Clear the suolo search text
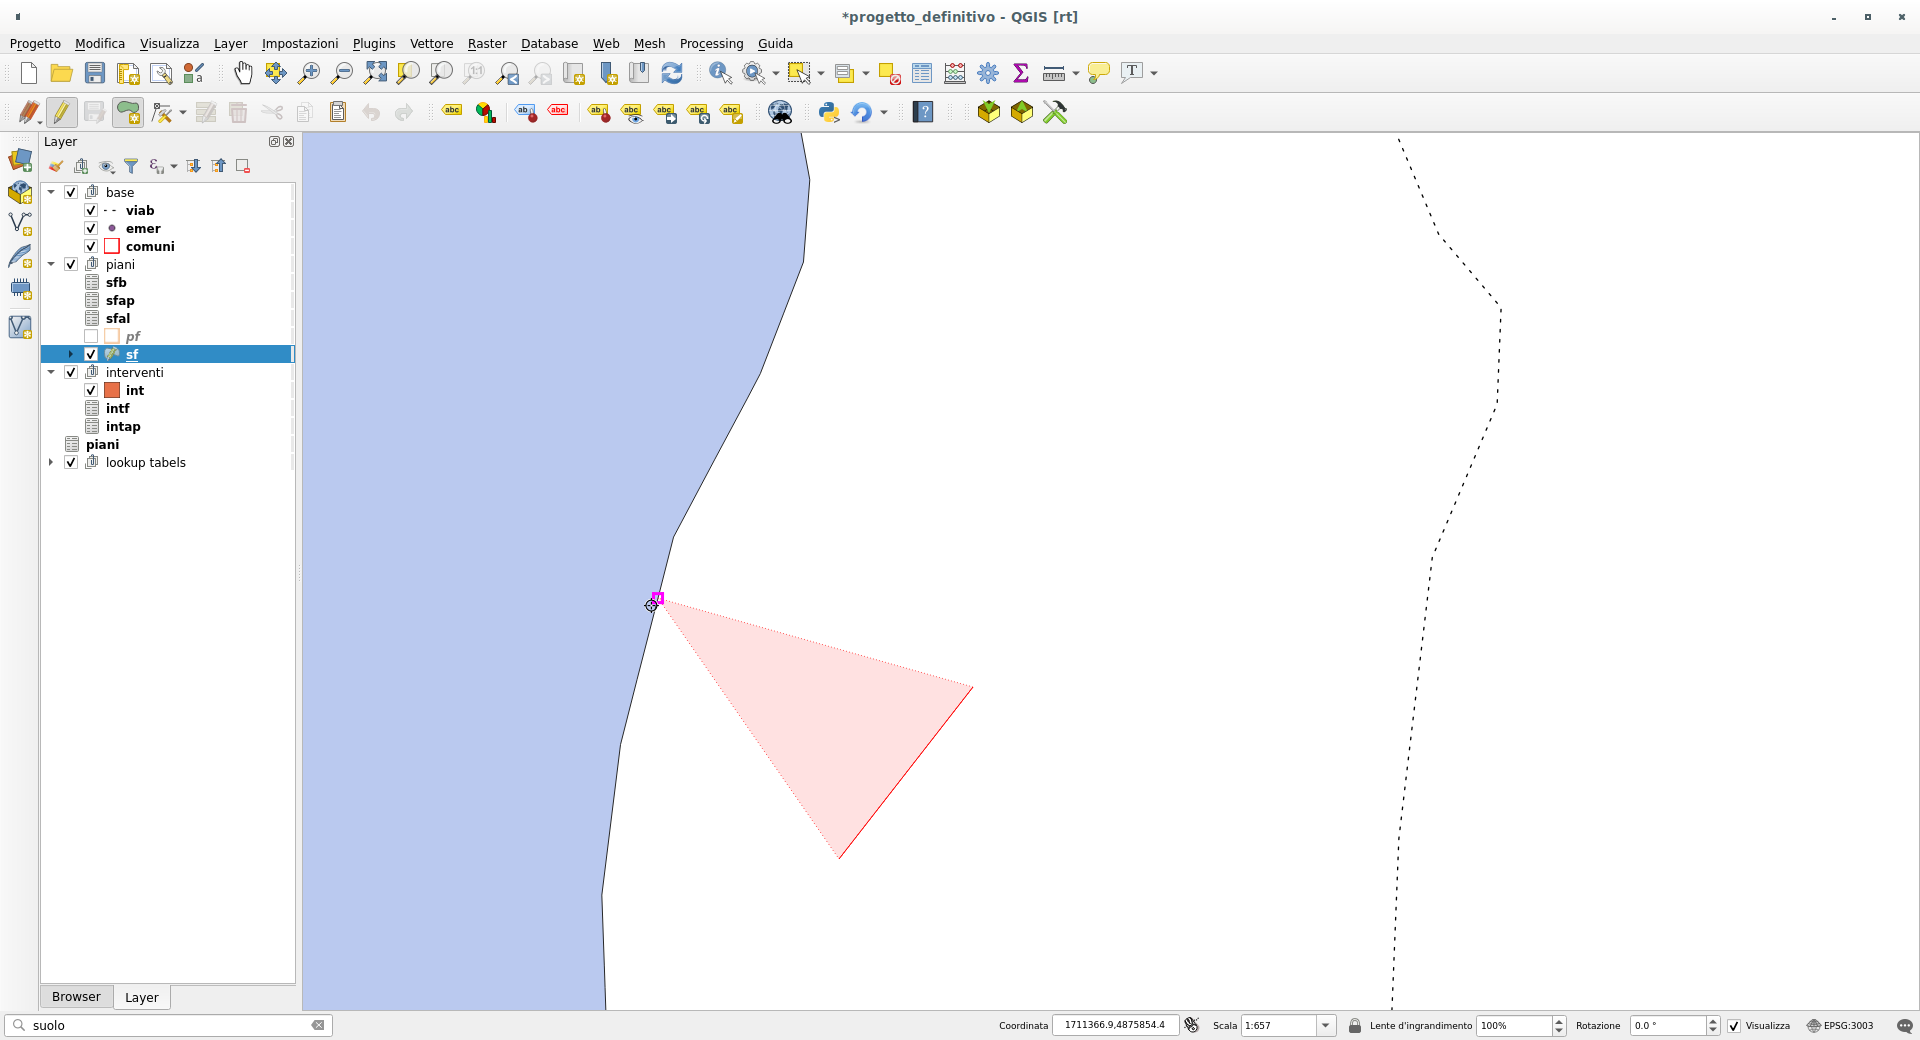Viewport: 1920px width, 1040px height. [x=318, y=1025]
